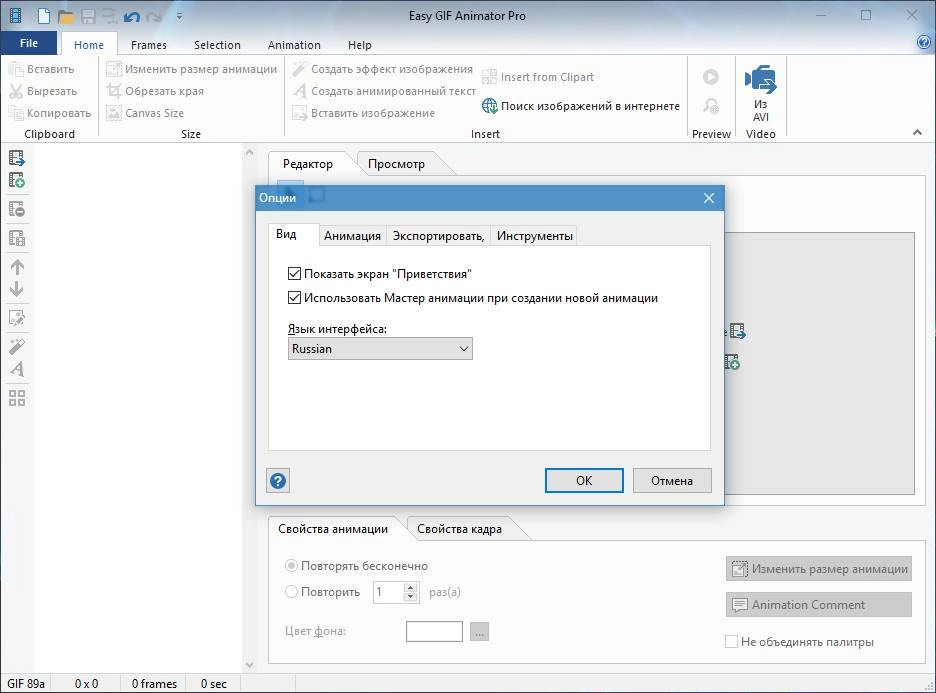Image resolution: width=936 pixels, height=693 pixels.
Task: Increase repeat count with spinner up
Action: (x=410, y=587)
